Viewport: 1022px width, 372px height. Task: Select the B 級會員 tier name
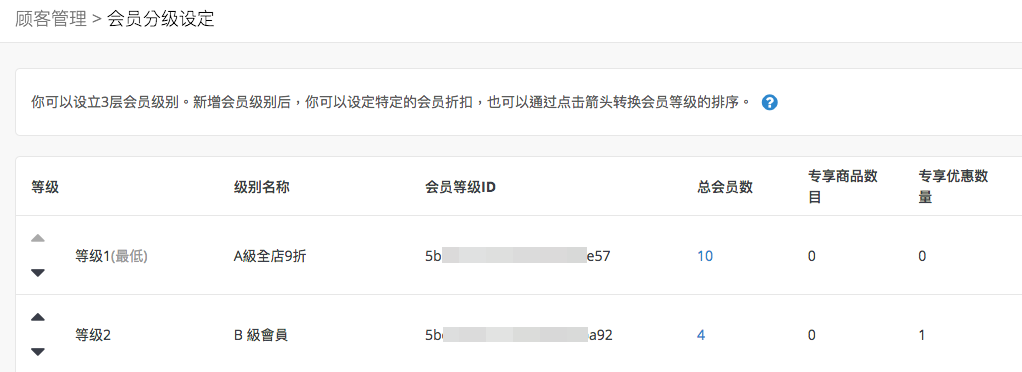(261, 336)
